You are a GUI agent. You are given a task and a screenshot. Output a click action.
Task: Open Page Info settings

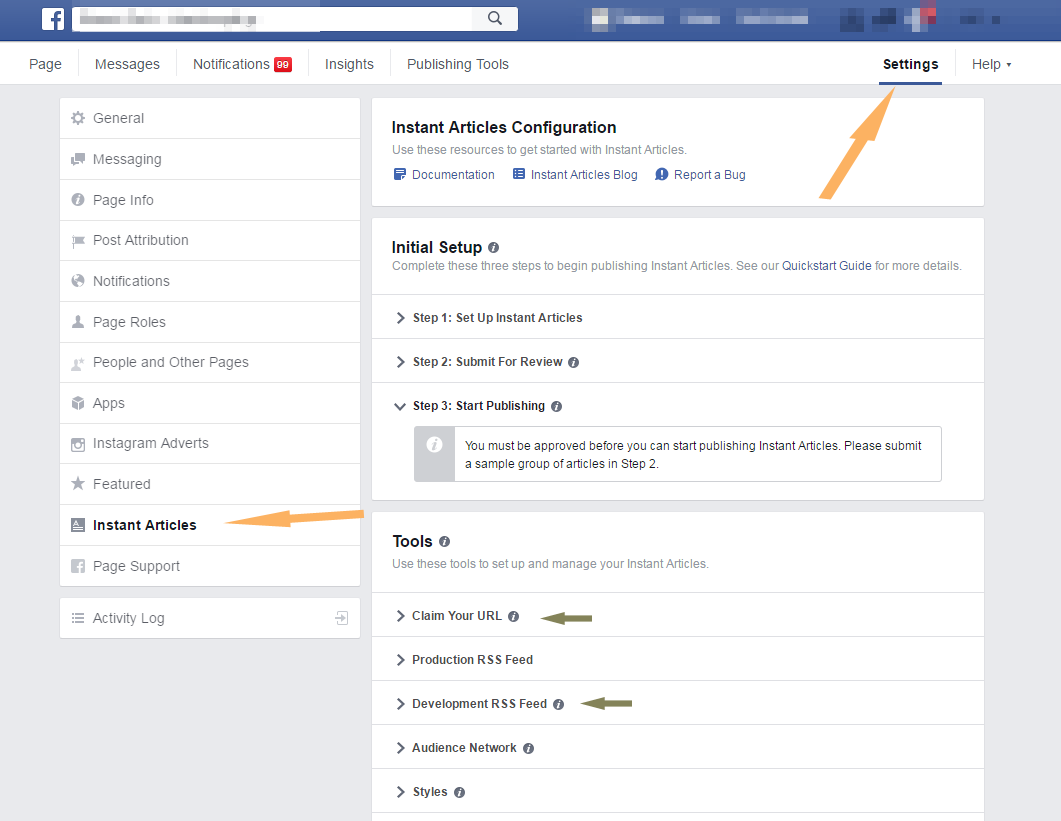click(x=210, y=200)
